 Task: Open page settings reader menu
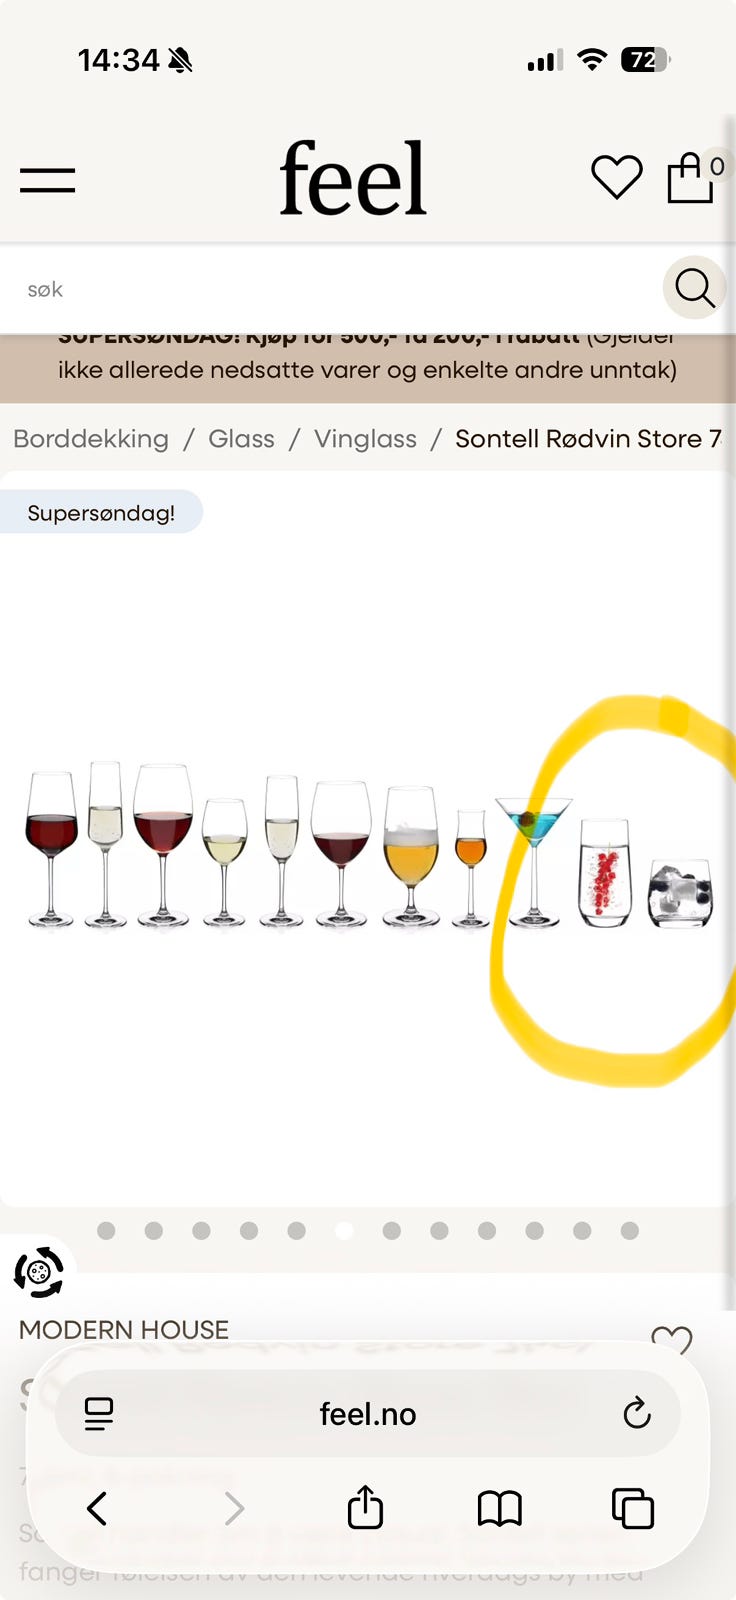tap(99, 1413)
